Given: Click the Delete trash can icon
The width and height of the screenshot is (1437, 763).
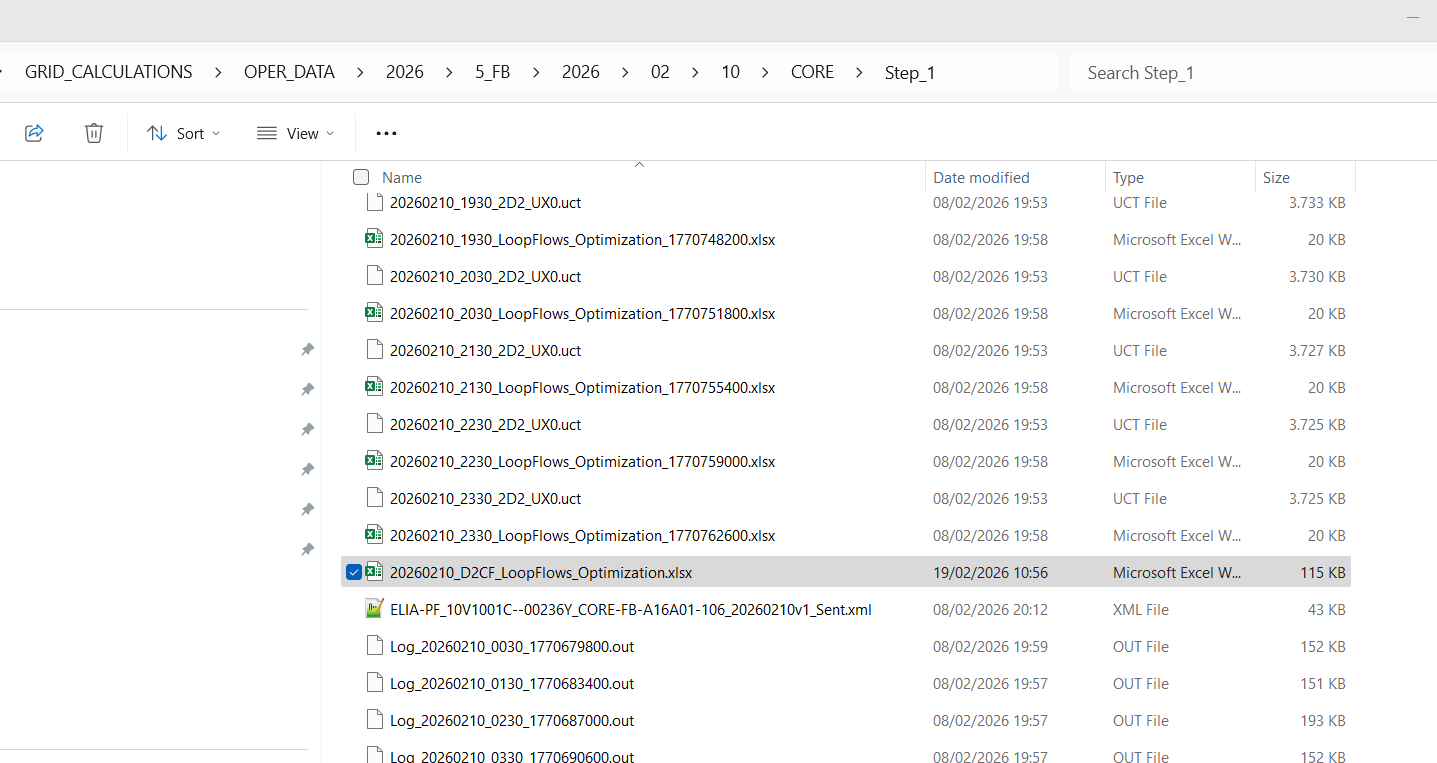Looking at the screenshot, I should 93,133.
